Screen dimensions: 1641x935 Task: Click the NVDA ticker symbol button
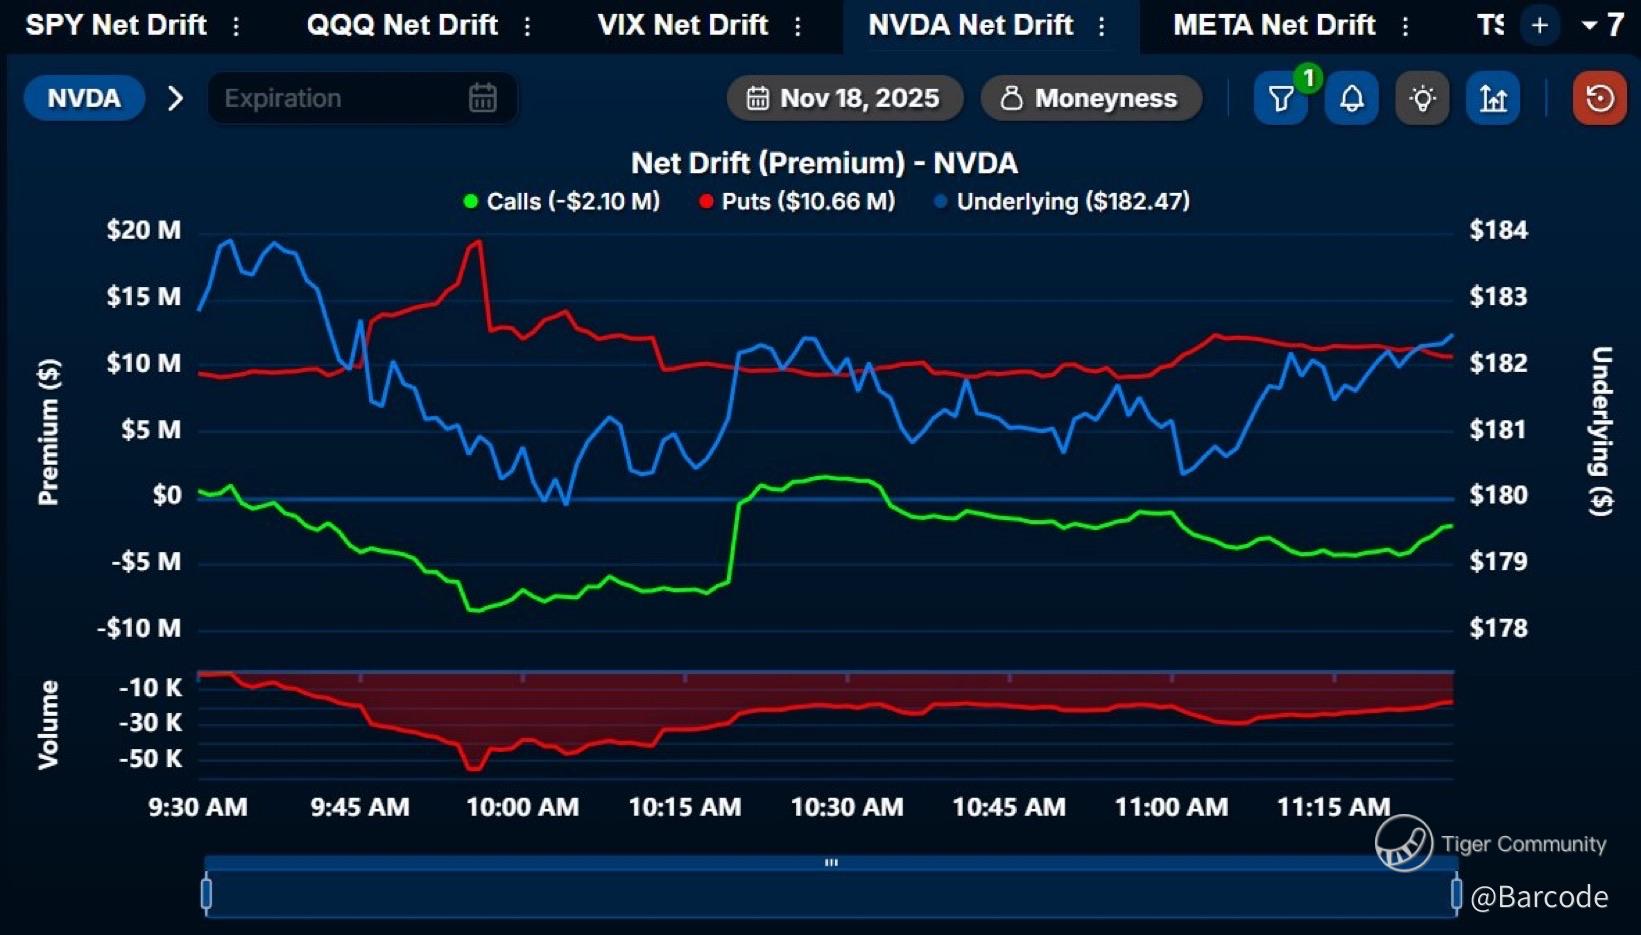[x=84, y=98]
